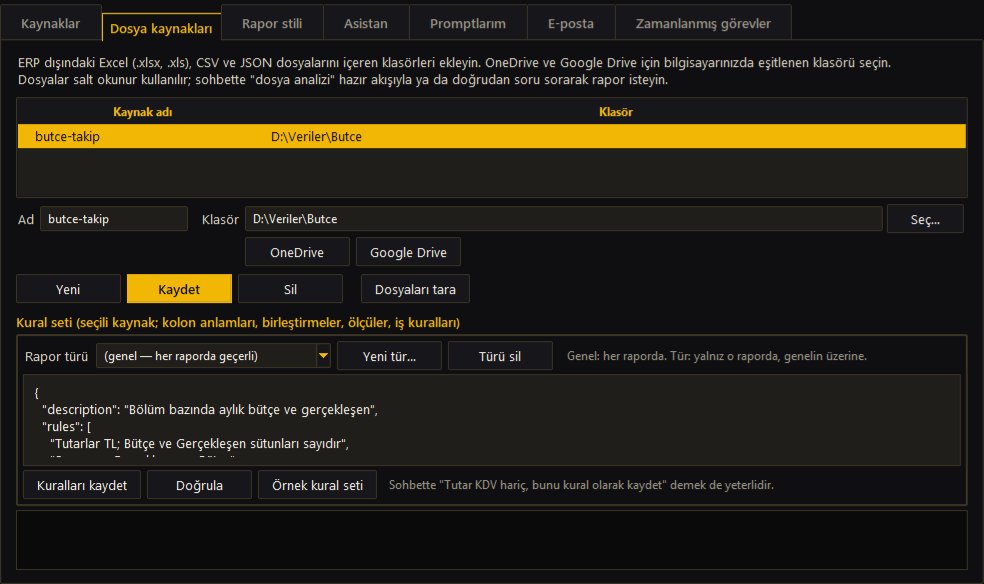Focus the Ad input field
The width and height of the screenshot is (984, 584).
[114, 219]
